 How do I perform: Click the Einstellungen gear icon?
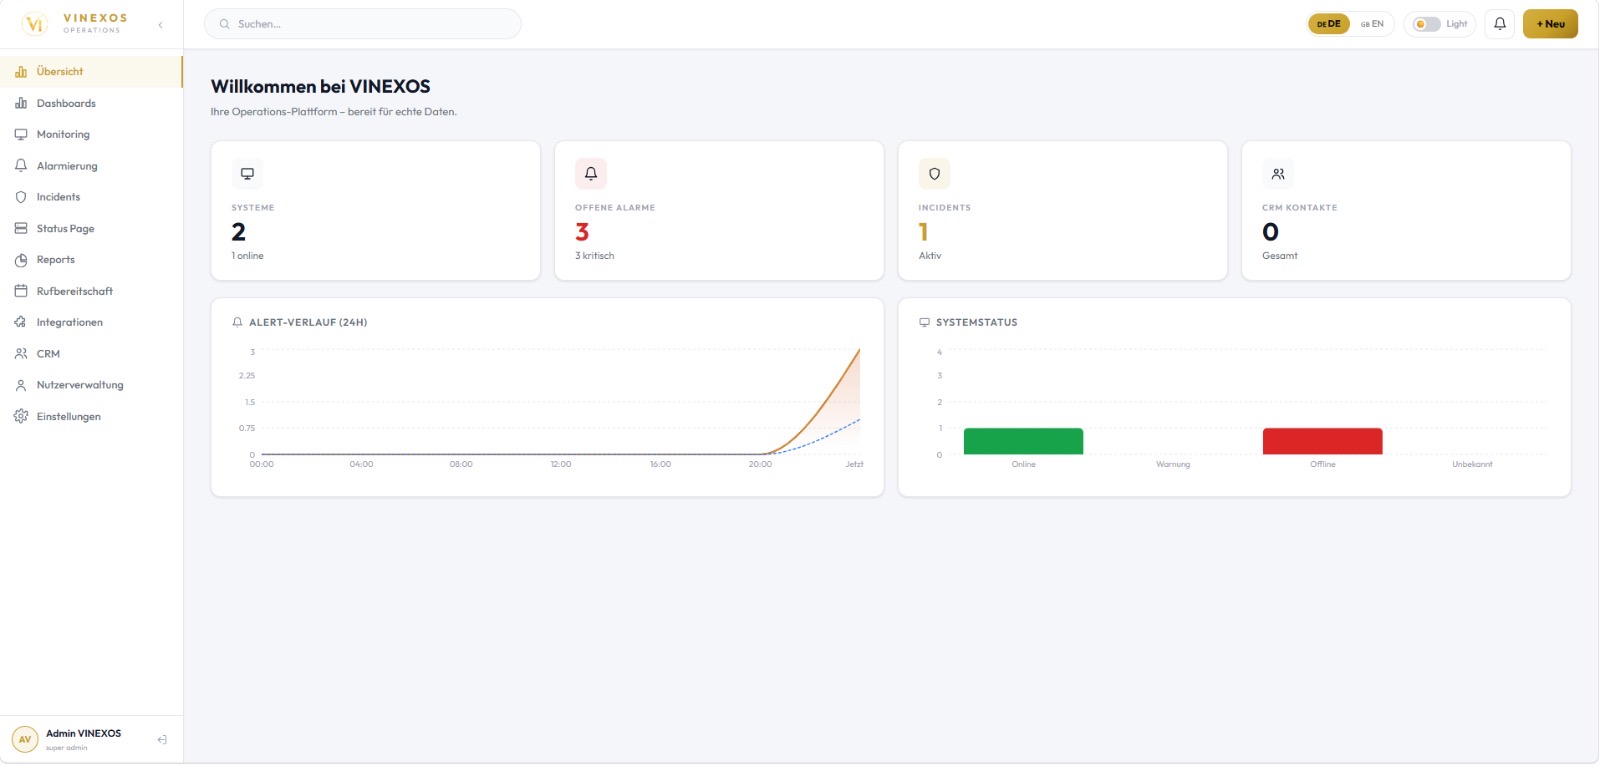[x=21, y=416]
